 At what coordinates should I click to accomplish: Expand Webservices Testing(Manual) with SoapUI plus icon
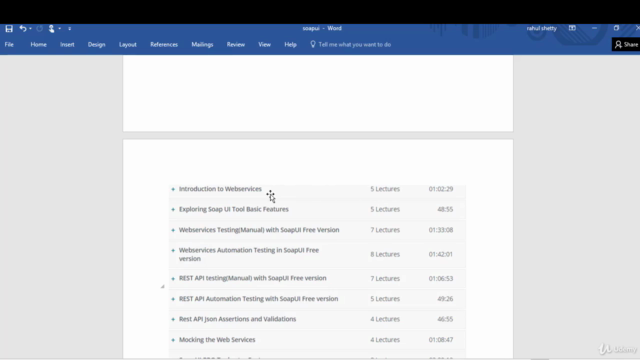point(173,230)
